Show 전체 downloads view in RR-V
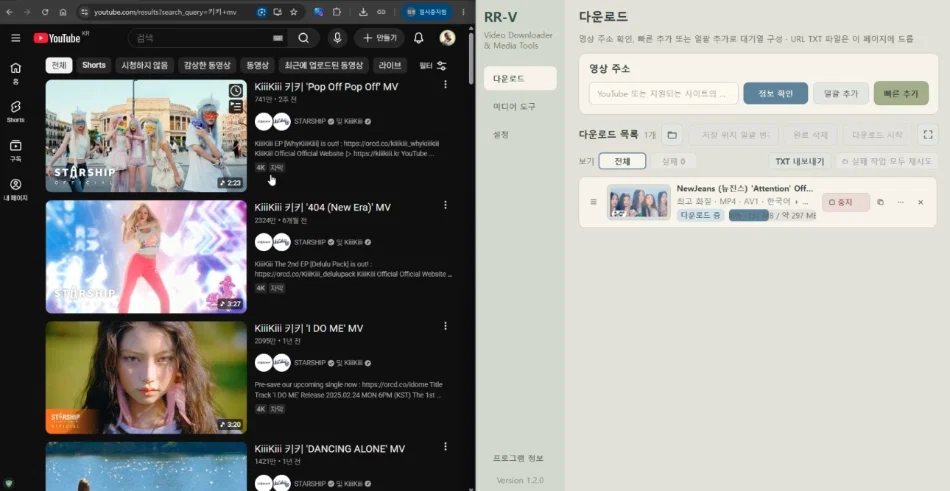Screen dimensions: 950x491 [x=622, y=161]
